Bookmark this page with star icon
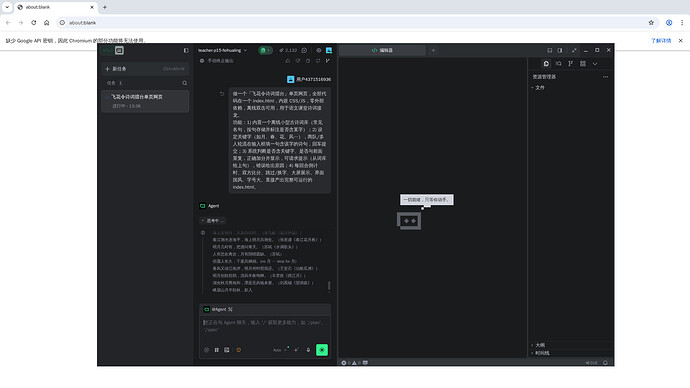This screenshot has height=388, width=690. tap(651, 22)
